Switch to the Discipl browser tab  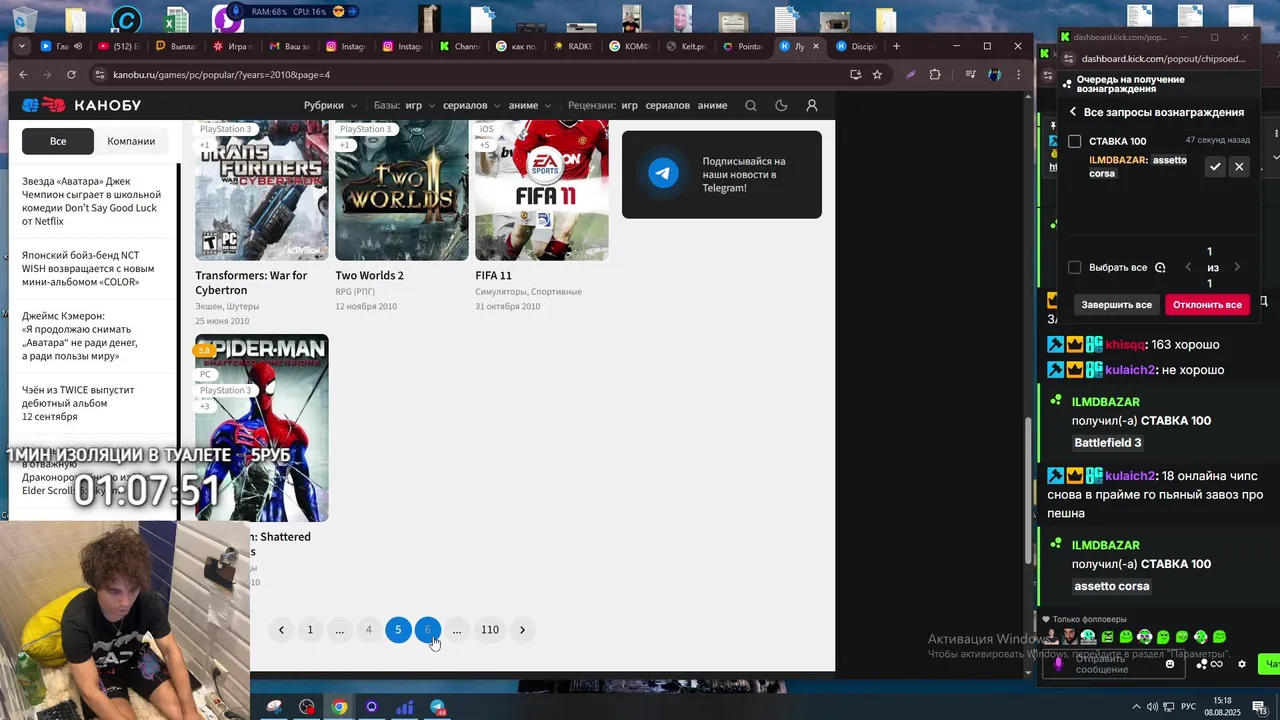pos(856,46)
